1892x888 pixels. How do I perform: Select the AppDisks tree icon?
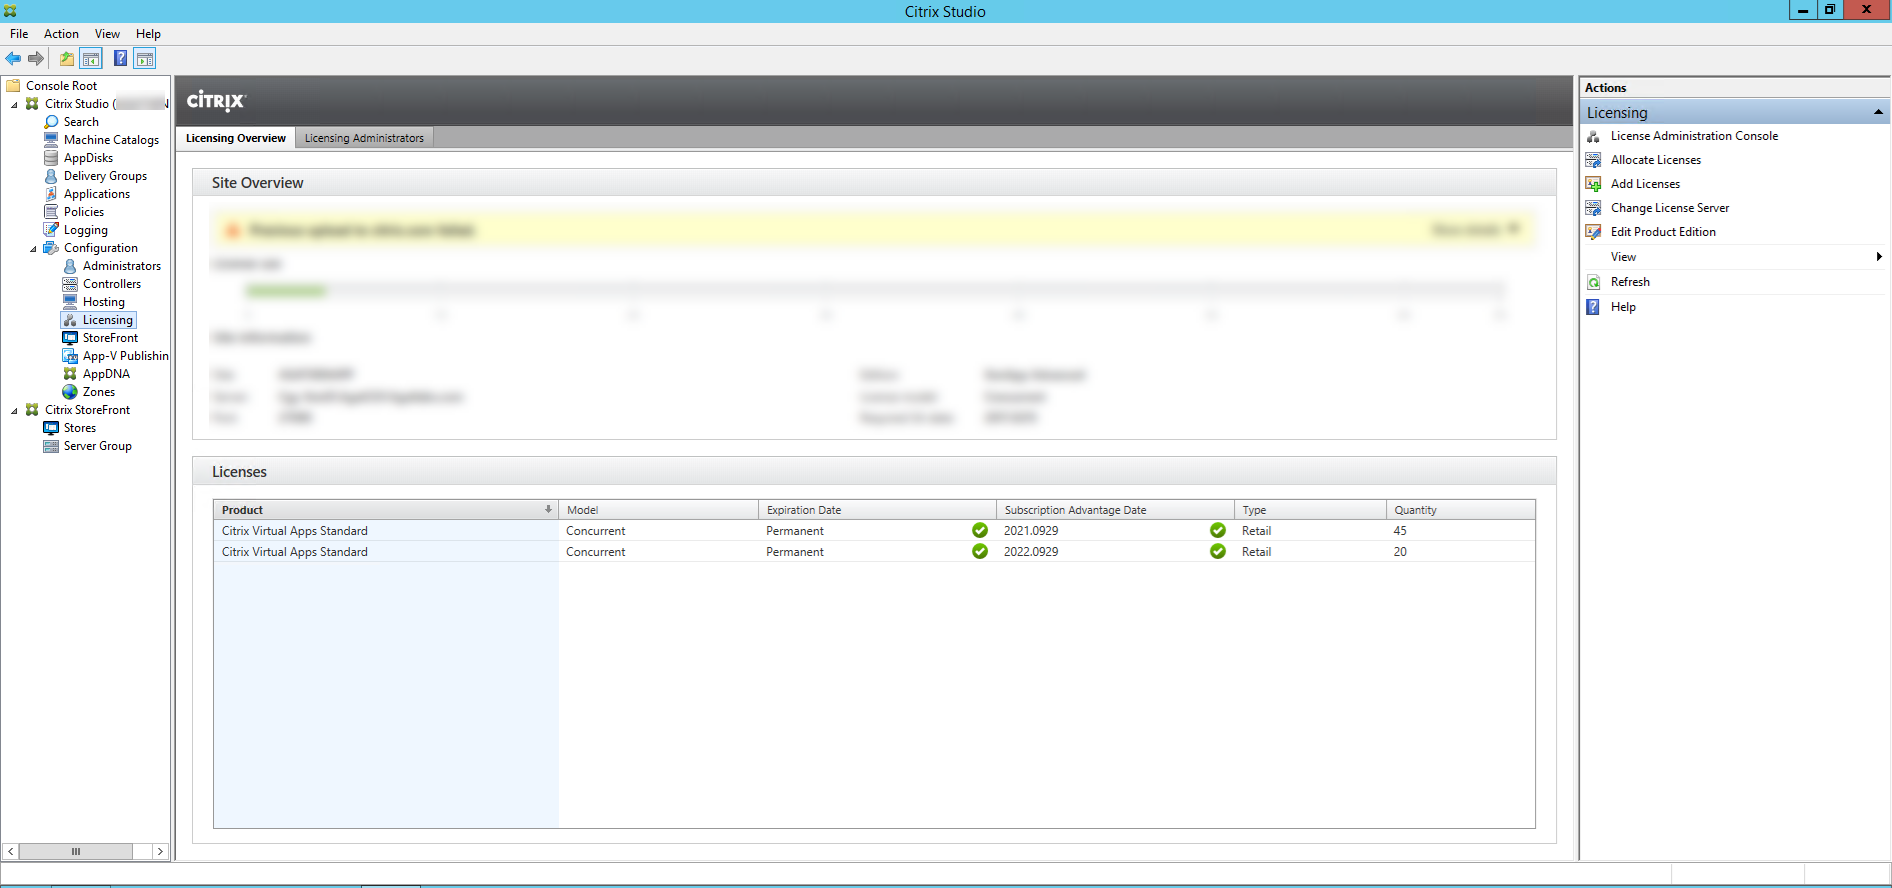coord(52,158)
